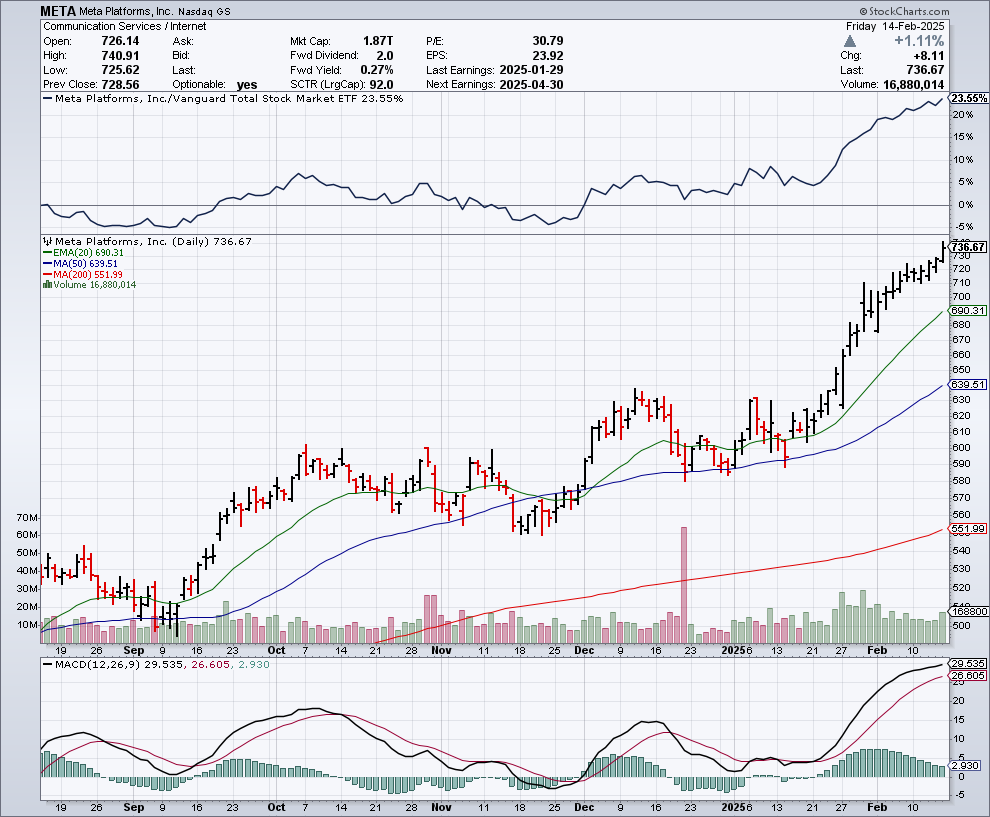
Task: Select the +1.11% percent change figure
Action: (919, 41)
